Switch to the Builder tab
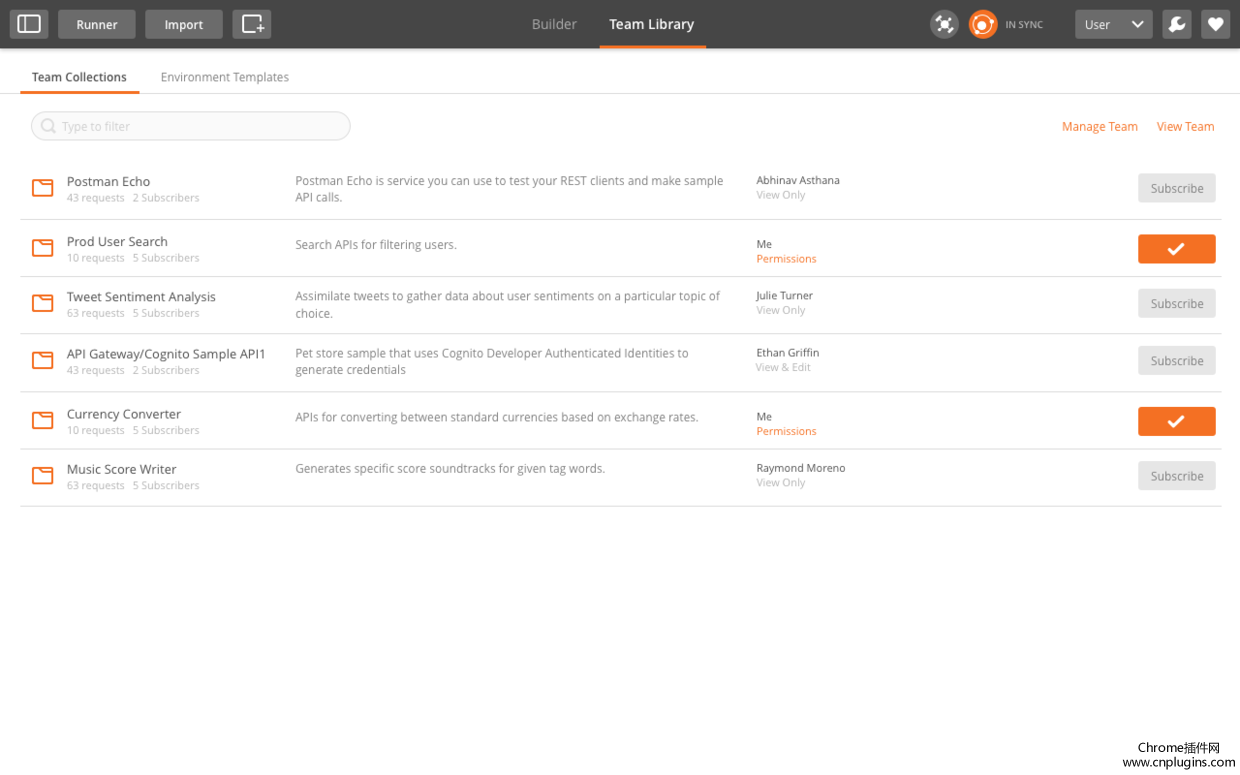Screen dimensions: 1240x775 click(554, 24)
